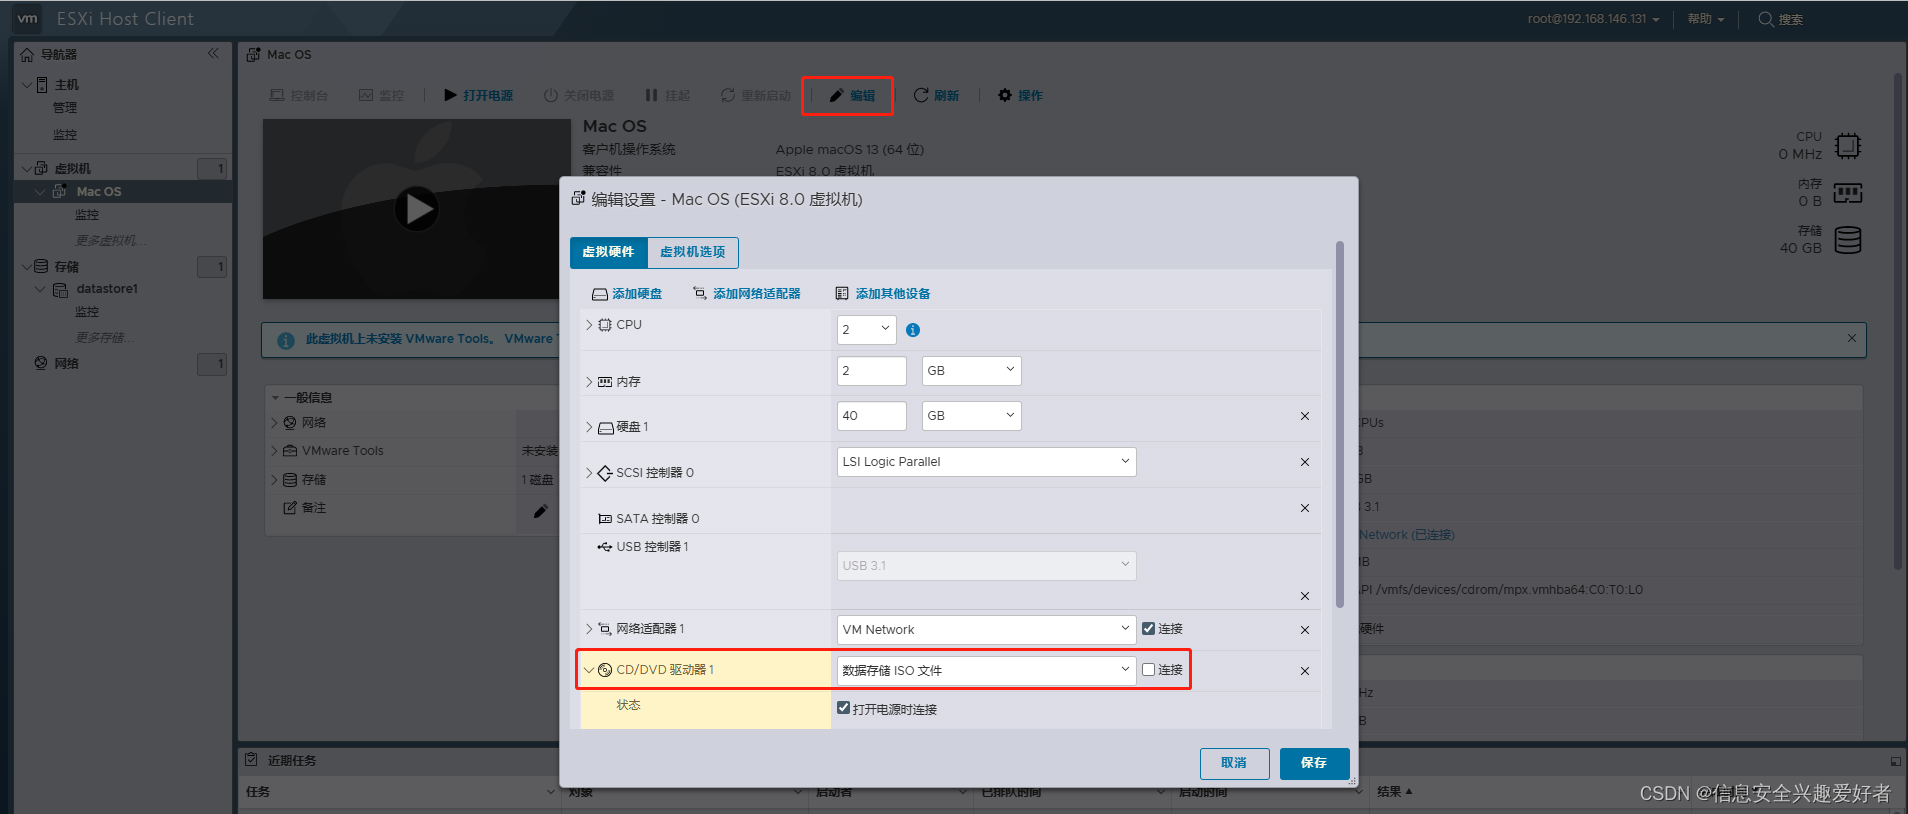Expand the CPU row in dialog
The height and width of the screenshot is (814, 1908).
(x=589, y=324)
